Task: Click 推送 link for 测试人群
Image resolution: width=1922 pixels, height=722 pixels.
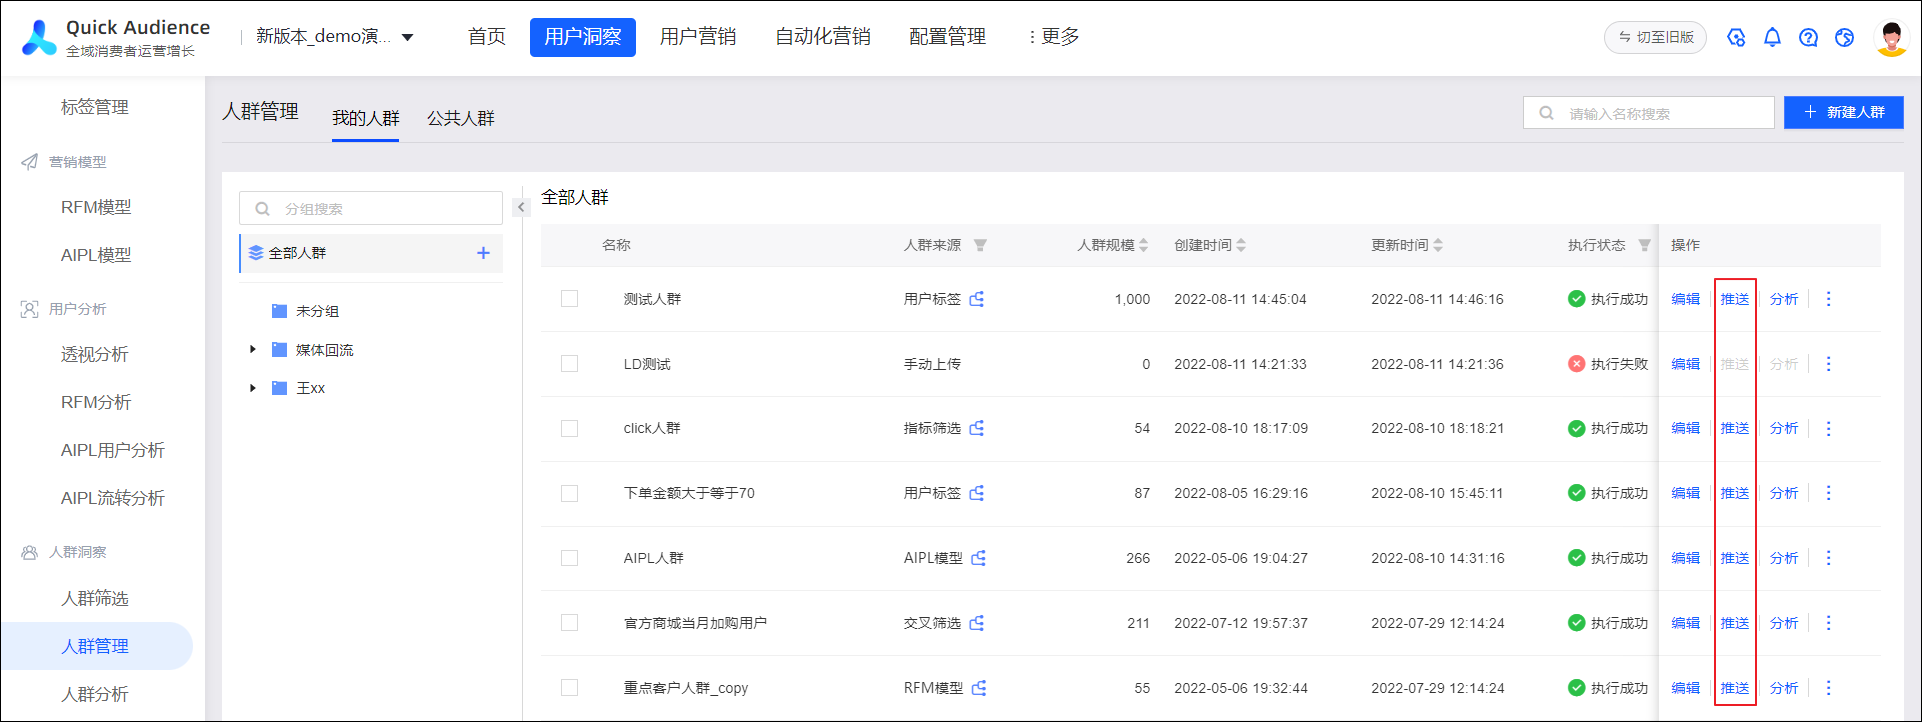Action: 1735,299
